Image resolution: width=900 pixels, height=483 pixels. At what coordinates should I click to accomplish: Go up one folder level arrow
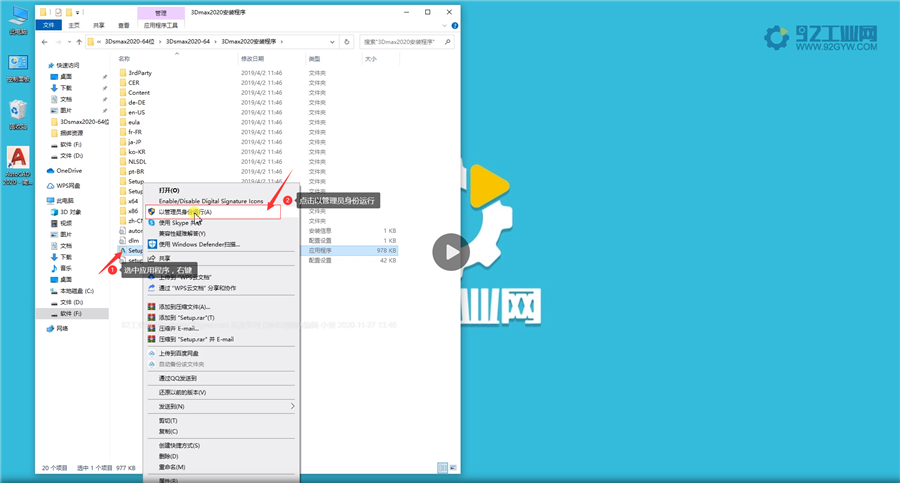79,42
